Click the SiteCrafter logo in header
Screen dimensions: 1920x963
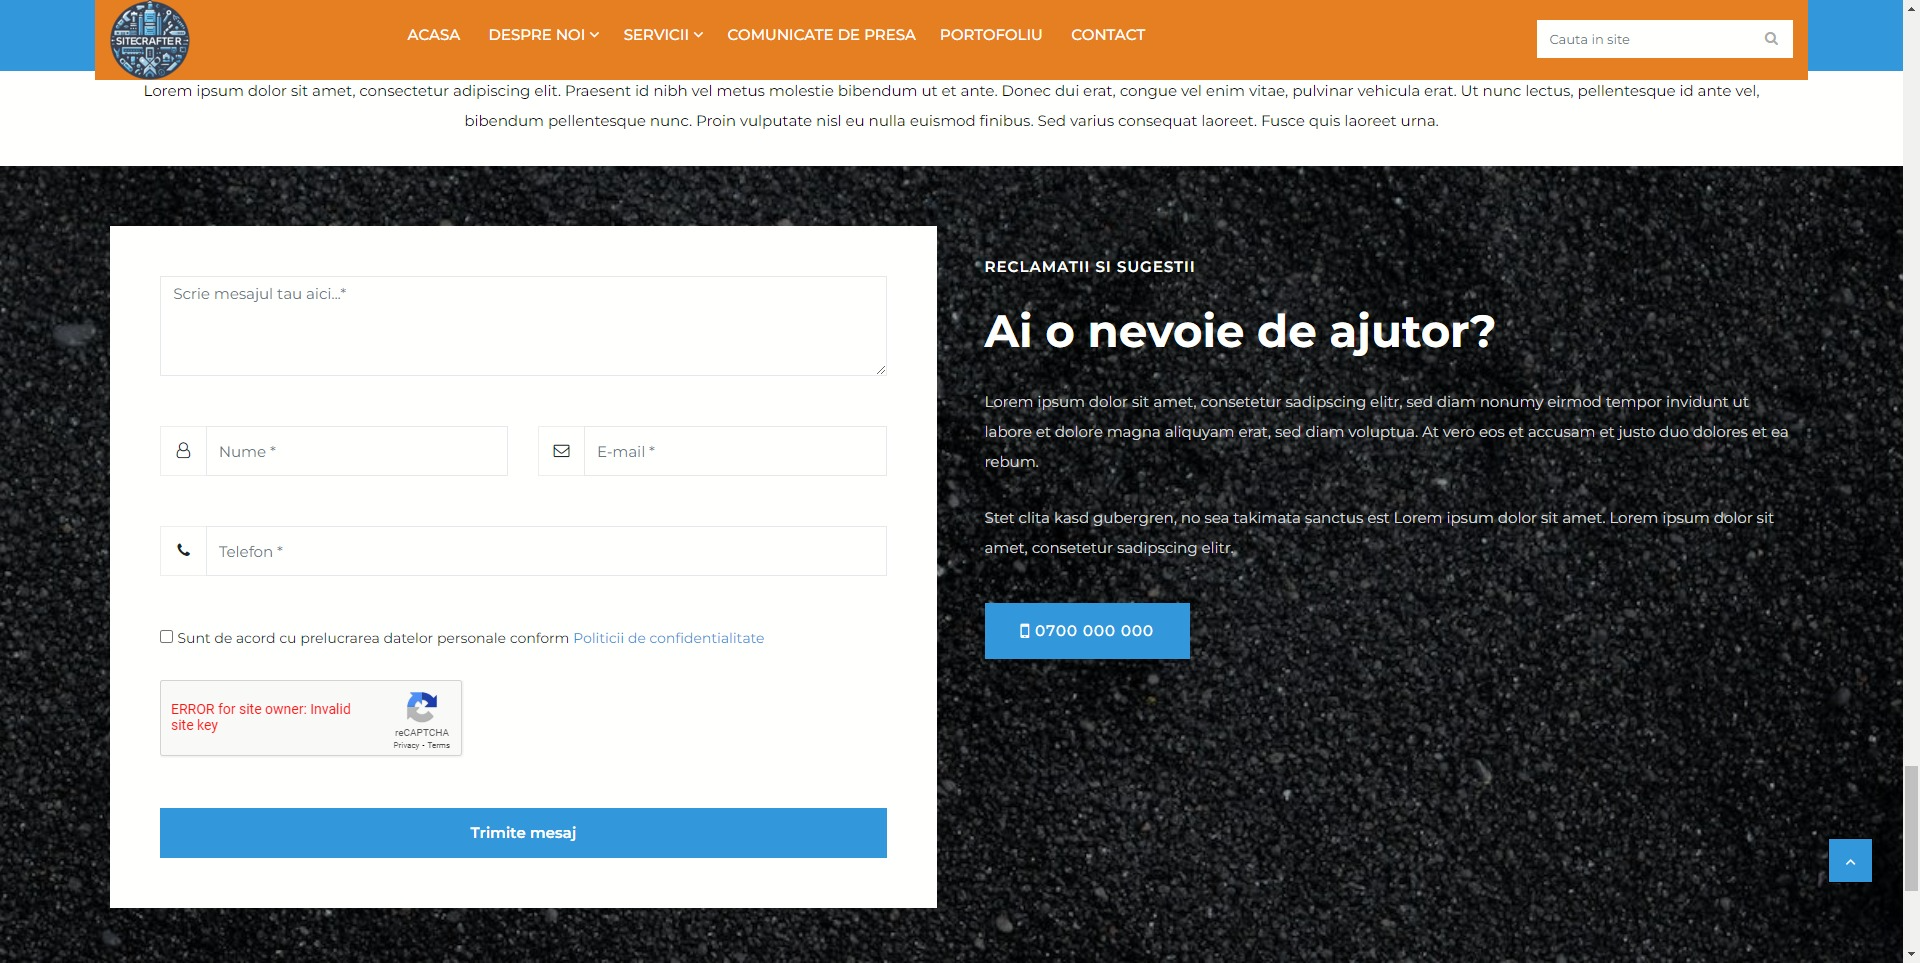click(x=149, y=40)
